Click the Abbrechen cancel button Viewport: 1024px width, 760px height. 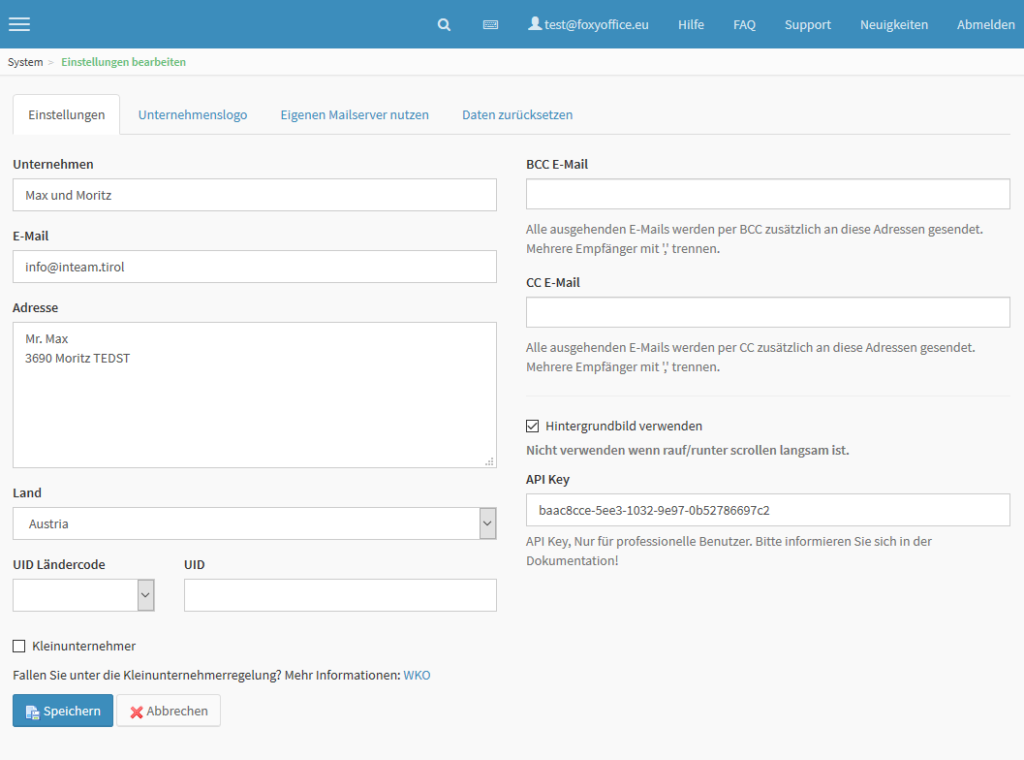(168, 711)
